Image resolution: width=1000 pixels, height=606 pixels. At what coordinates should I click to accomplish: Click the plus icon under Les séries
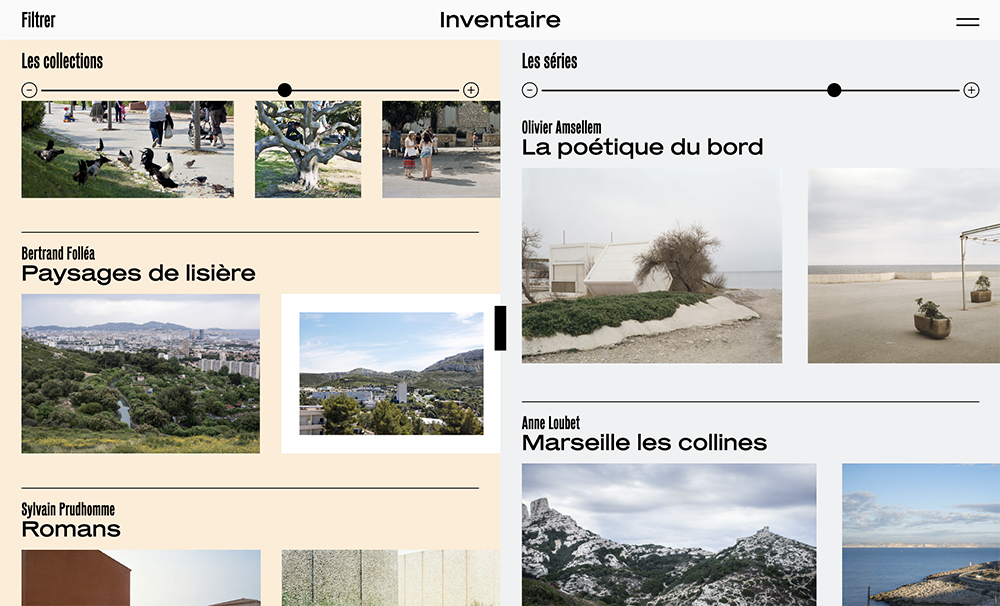pos(971,90)
